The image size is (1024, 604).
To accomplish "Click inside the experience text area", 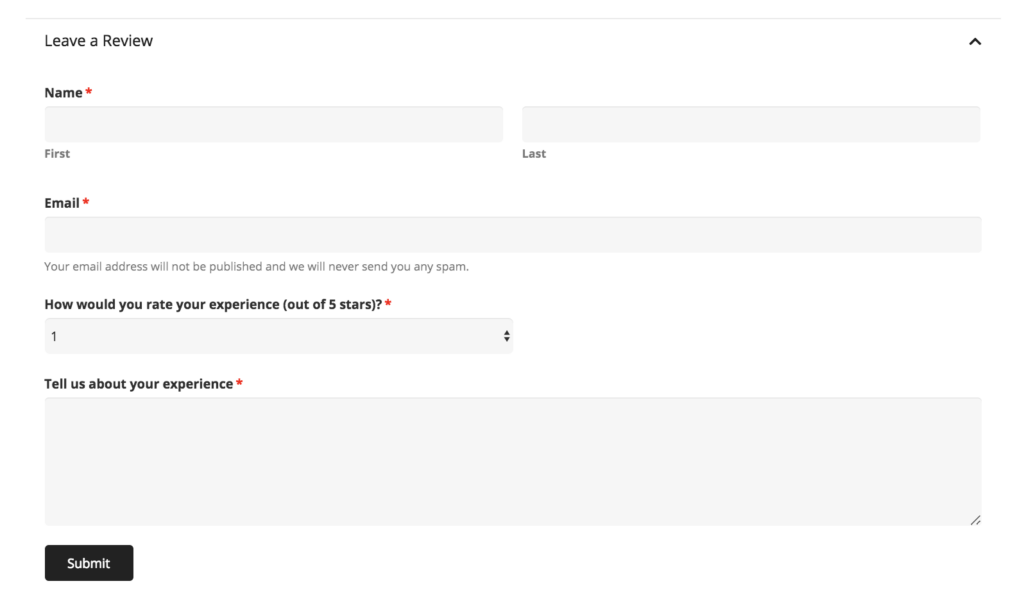I will click(512, 461).
